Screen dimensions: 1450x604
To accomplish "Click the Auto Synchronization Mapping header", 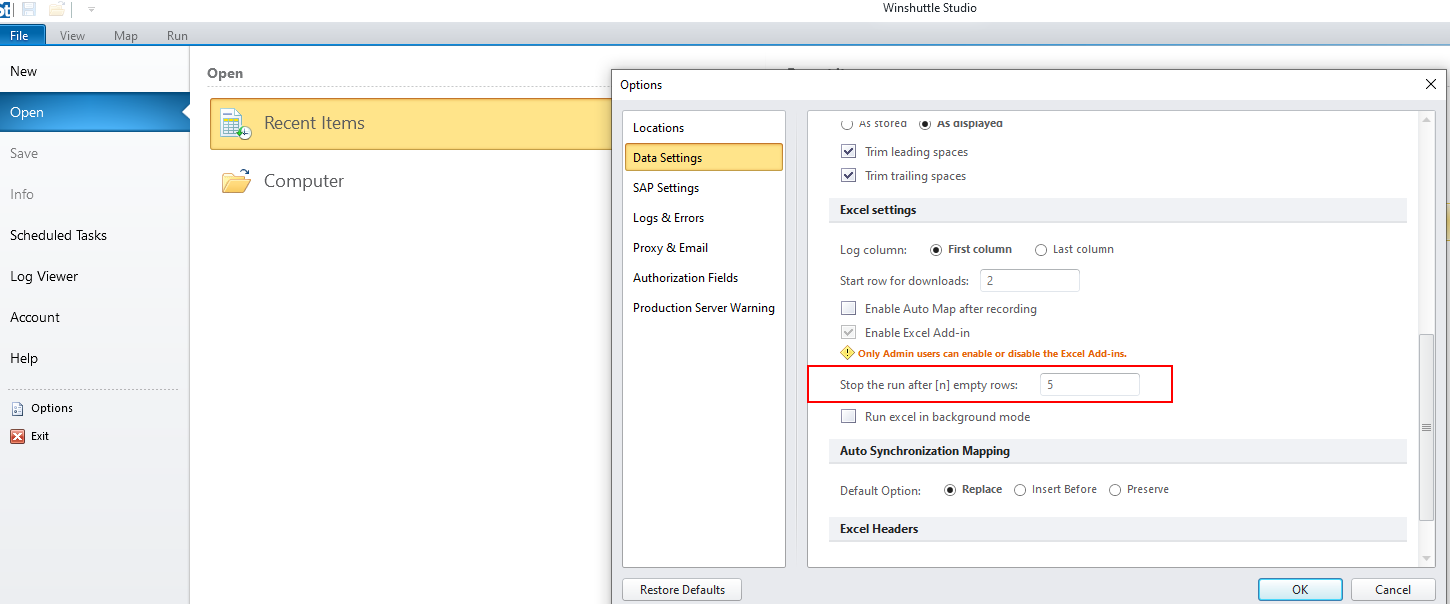I will (1117, 451).
